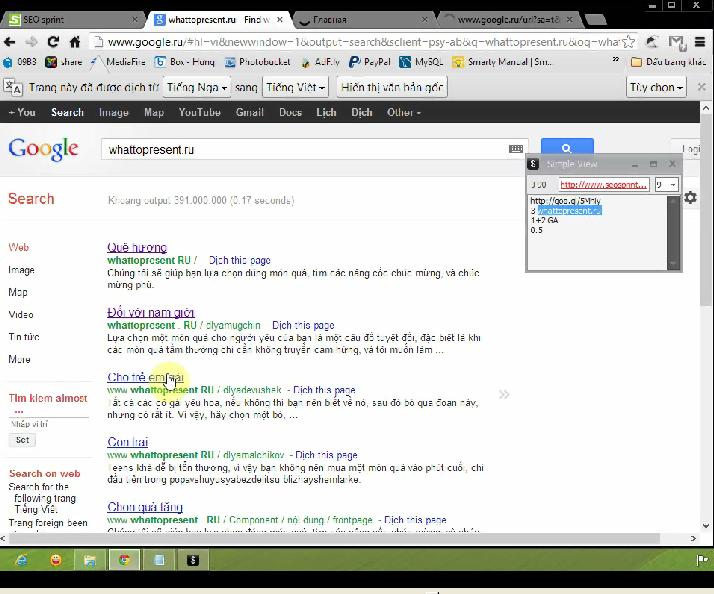Filter results by Video in sidebar
The width and height of the screenshot is (714, 594).
click(21, 314)
